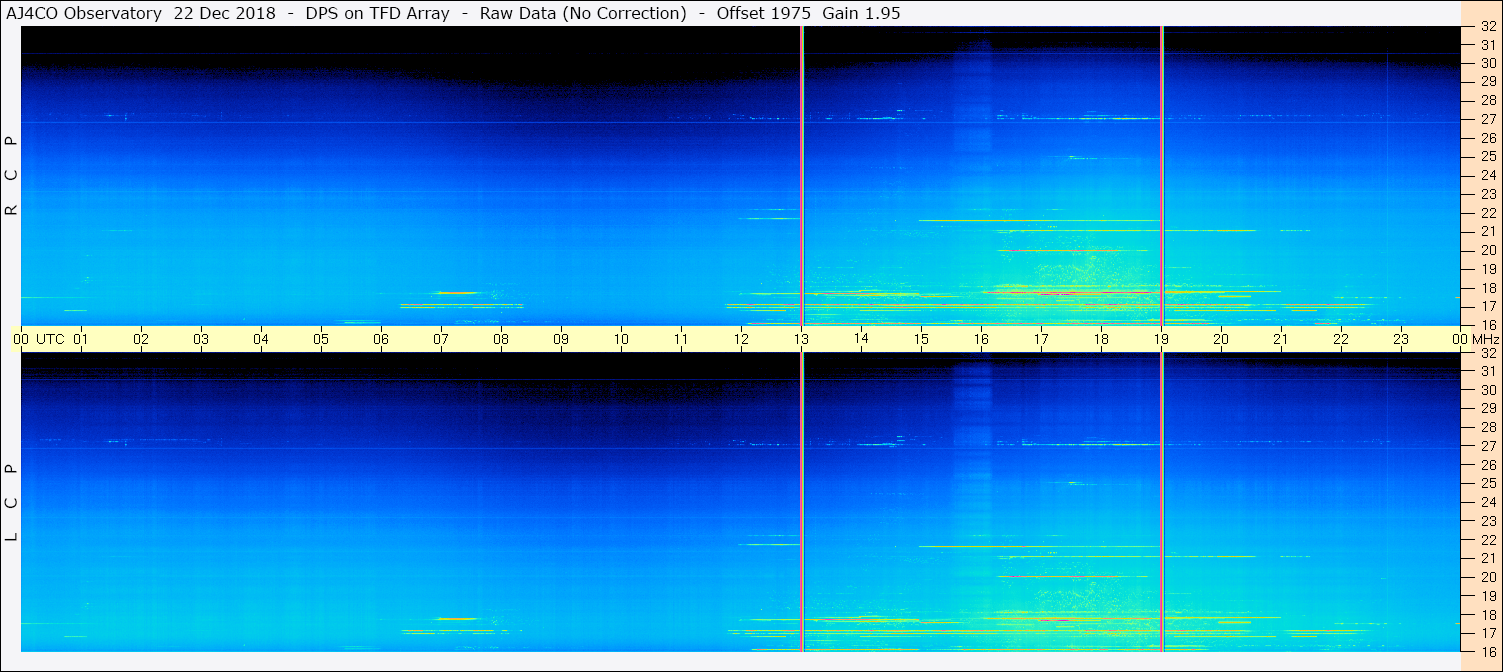1503x672 pixels.
Task: Select hour label '14' on the time axis
Action: 861,339
